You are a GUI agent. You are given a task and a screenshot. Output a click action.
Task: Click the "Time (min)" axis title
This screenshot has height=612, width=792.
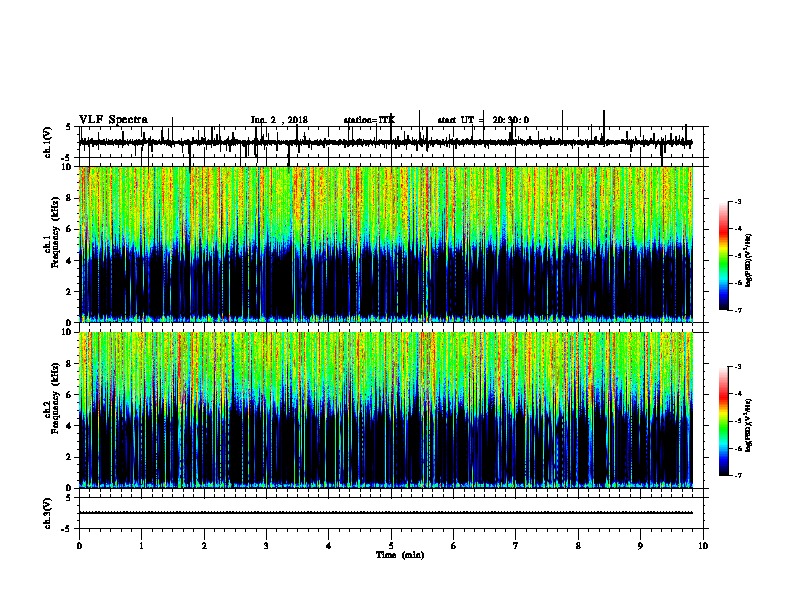(x=400, y=555)
